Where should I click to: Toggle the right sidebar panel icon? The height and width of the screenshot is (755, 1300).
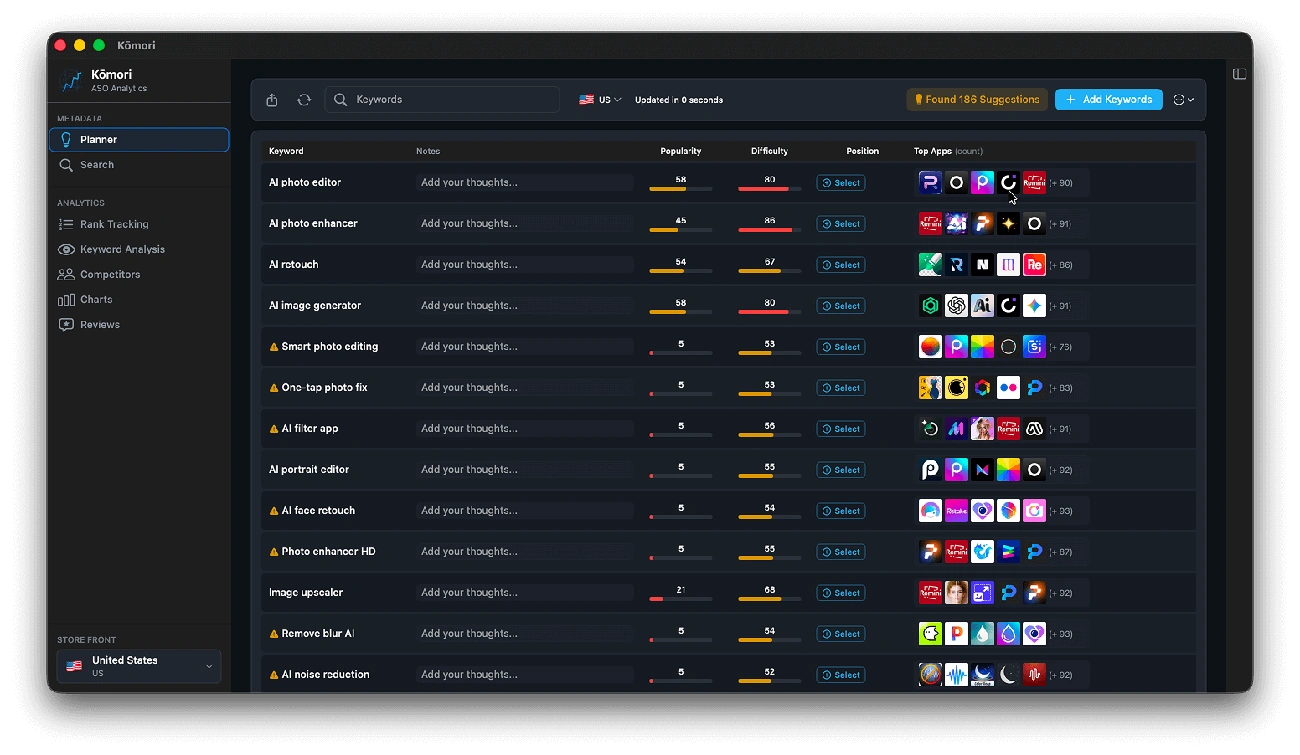coord(1239,73)
